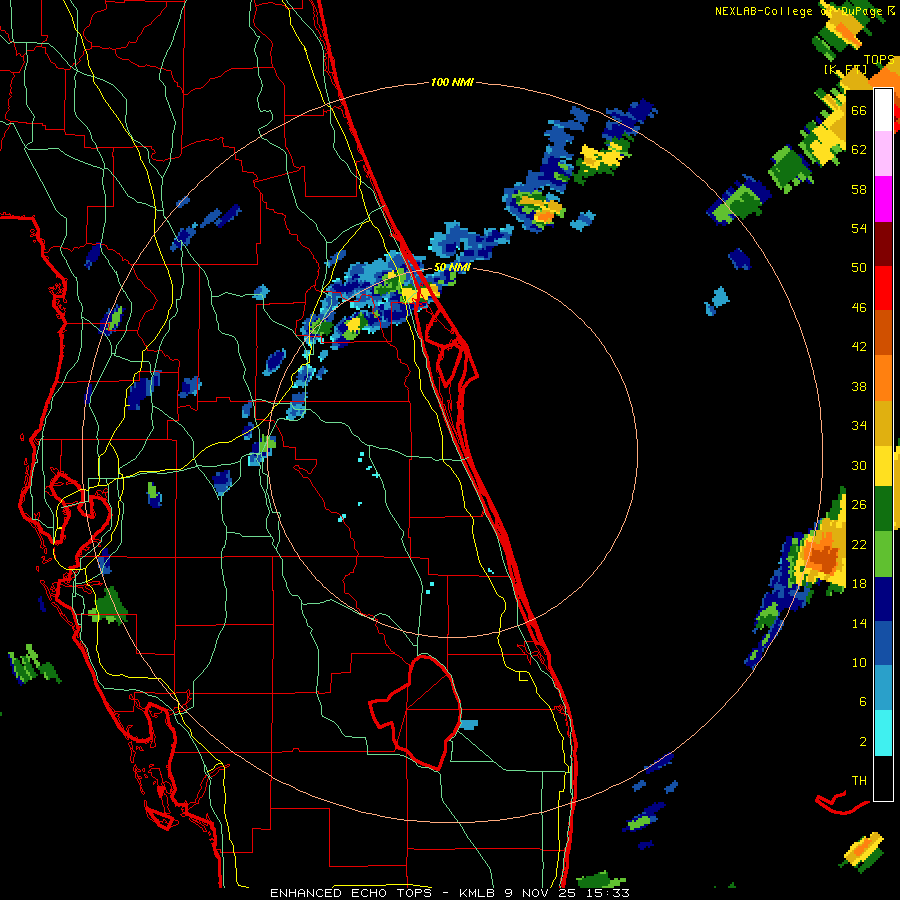Select the light green legend swatch
This screenshot has width=900, height=900.
click(883, 554)
